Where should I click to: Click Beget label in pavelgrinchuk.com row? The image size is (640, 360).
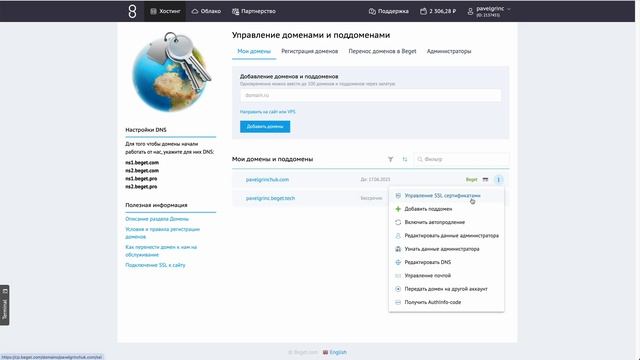(x=471, y=180)
